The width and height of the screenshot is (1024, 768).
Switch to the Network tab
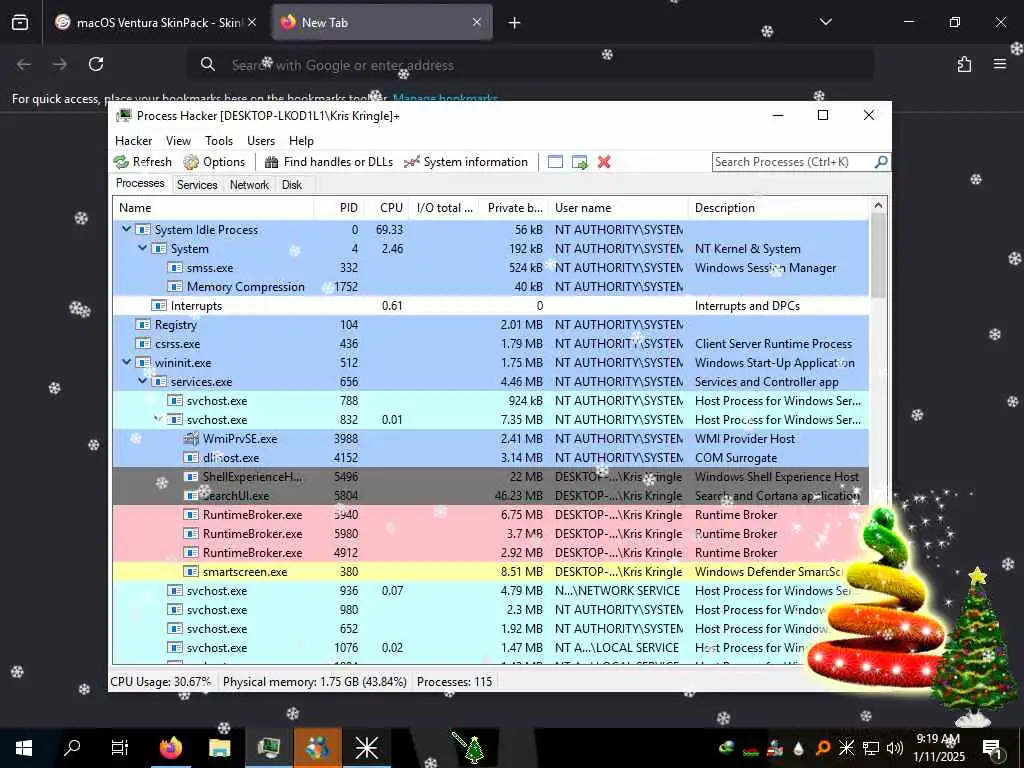(249, 185)
